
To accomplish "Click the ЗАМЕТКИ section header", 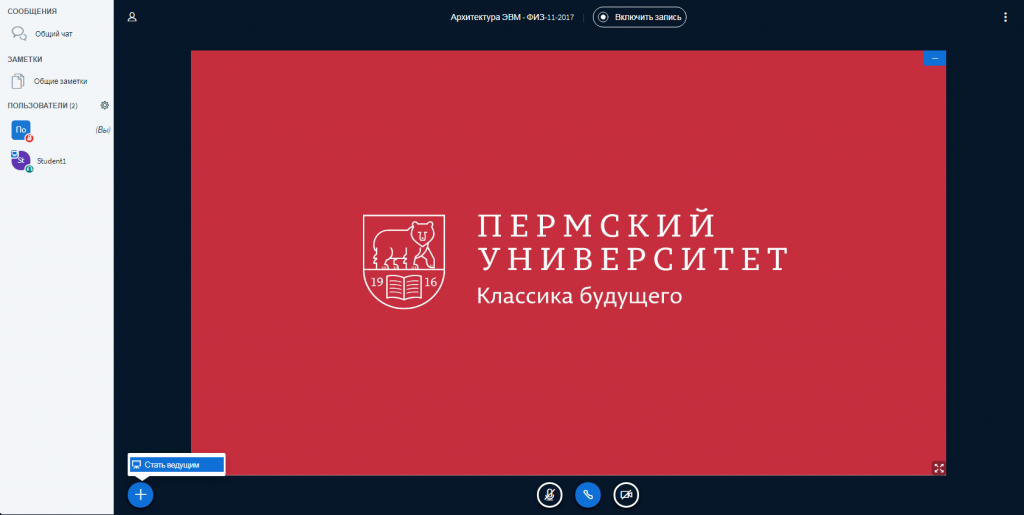I will [x=25, y=59].
